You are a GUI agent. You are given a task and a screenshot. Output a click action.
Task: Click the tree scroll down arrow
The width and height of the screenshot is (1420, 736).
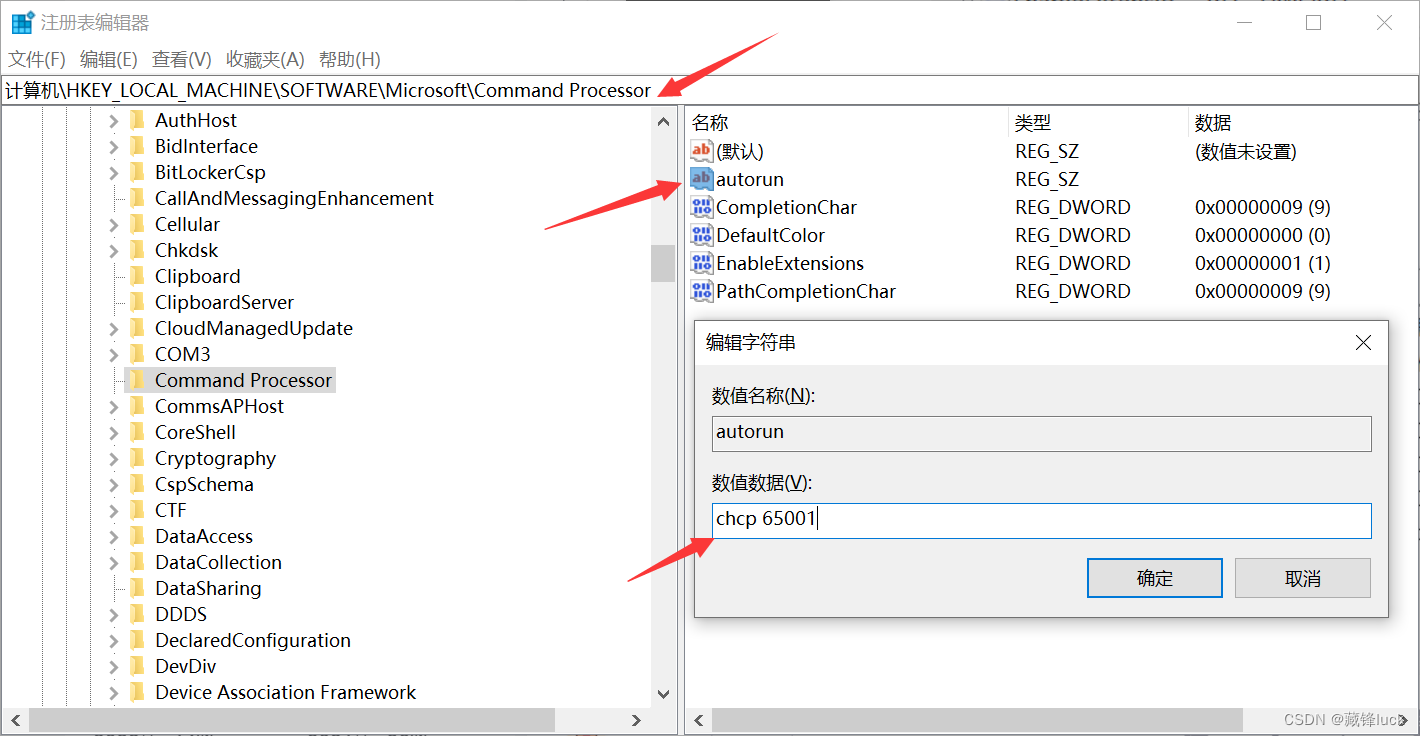pyautogui.click(x=663, y=694)
